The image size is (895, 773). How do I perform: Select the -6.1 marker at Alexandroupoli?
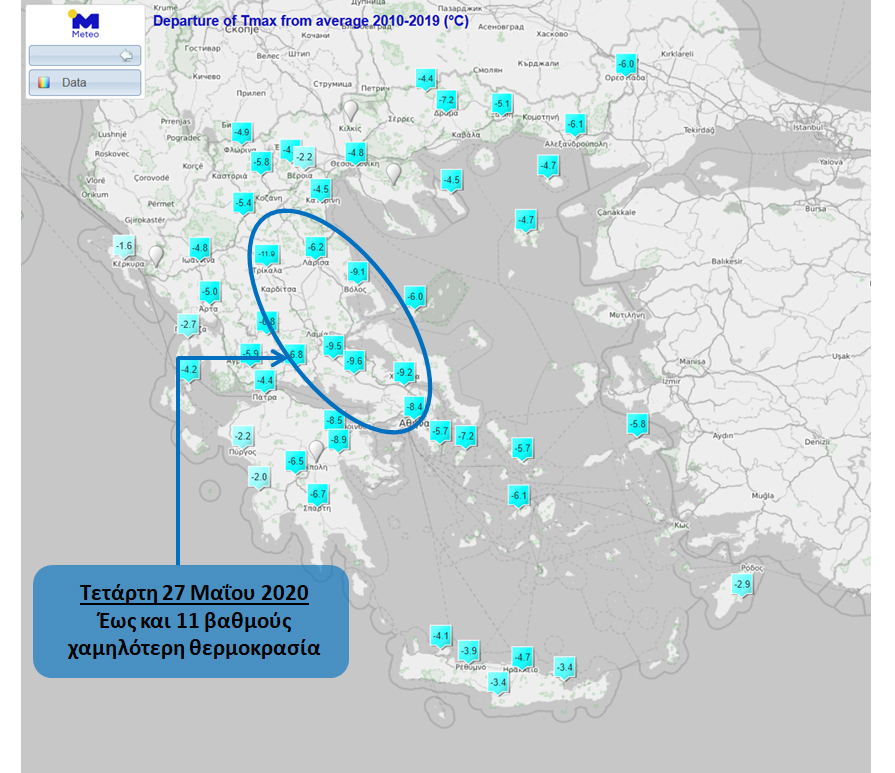575,126
